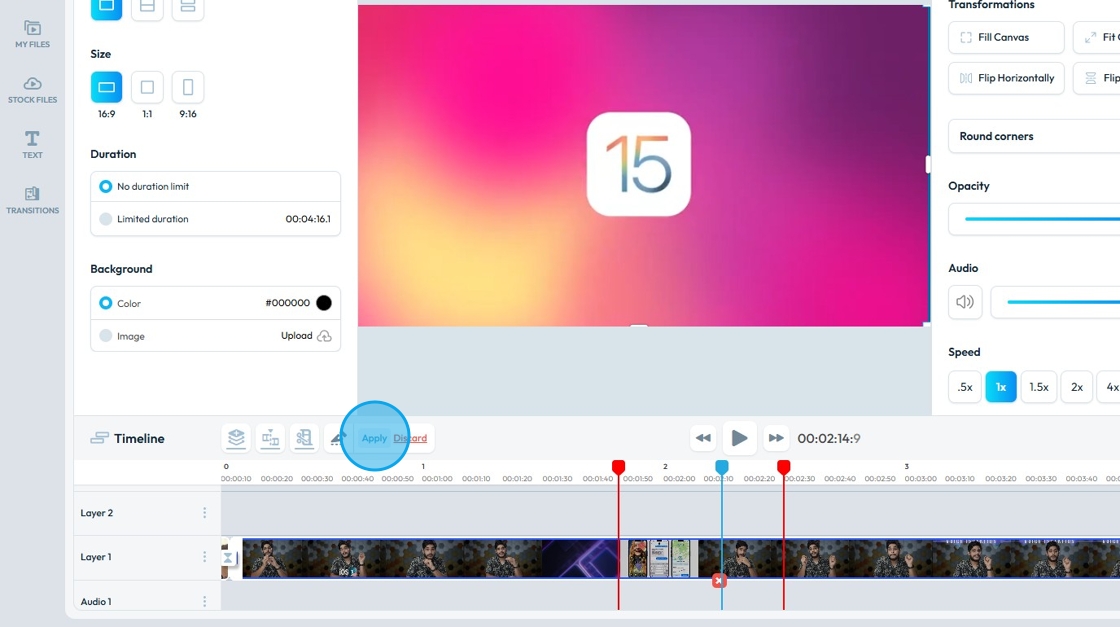Play the video preview
This screenshot has width=1120, height=627.
pyautogui.click(x=739, y=438)
